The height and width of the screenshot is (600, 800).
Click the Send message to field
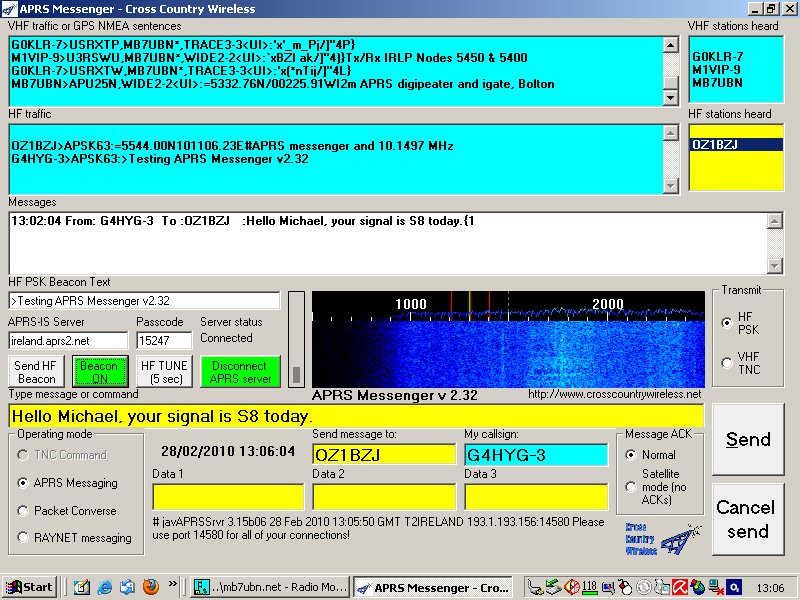pyautogui.click(x=384, y=454)
